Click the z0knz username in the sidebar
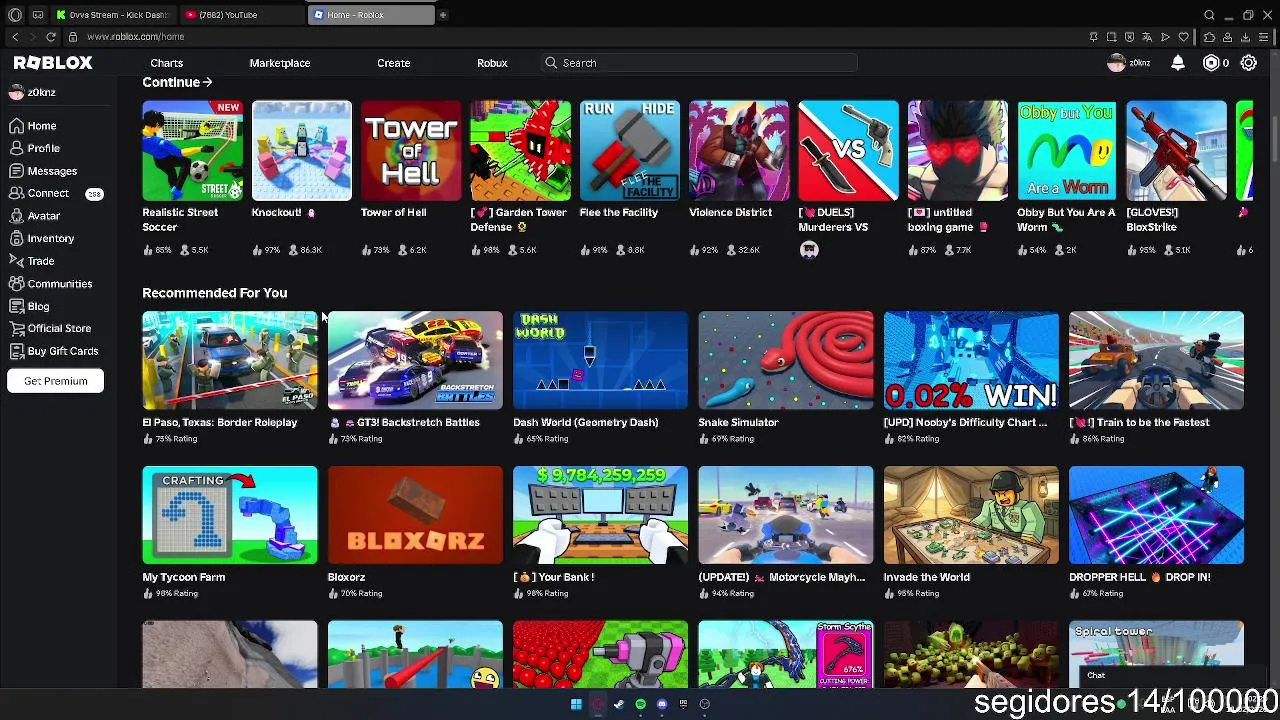The image size is (1280, 720). coord(41,92)
